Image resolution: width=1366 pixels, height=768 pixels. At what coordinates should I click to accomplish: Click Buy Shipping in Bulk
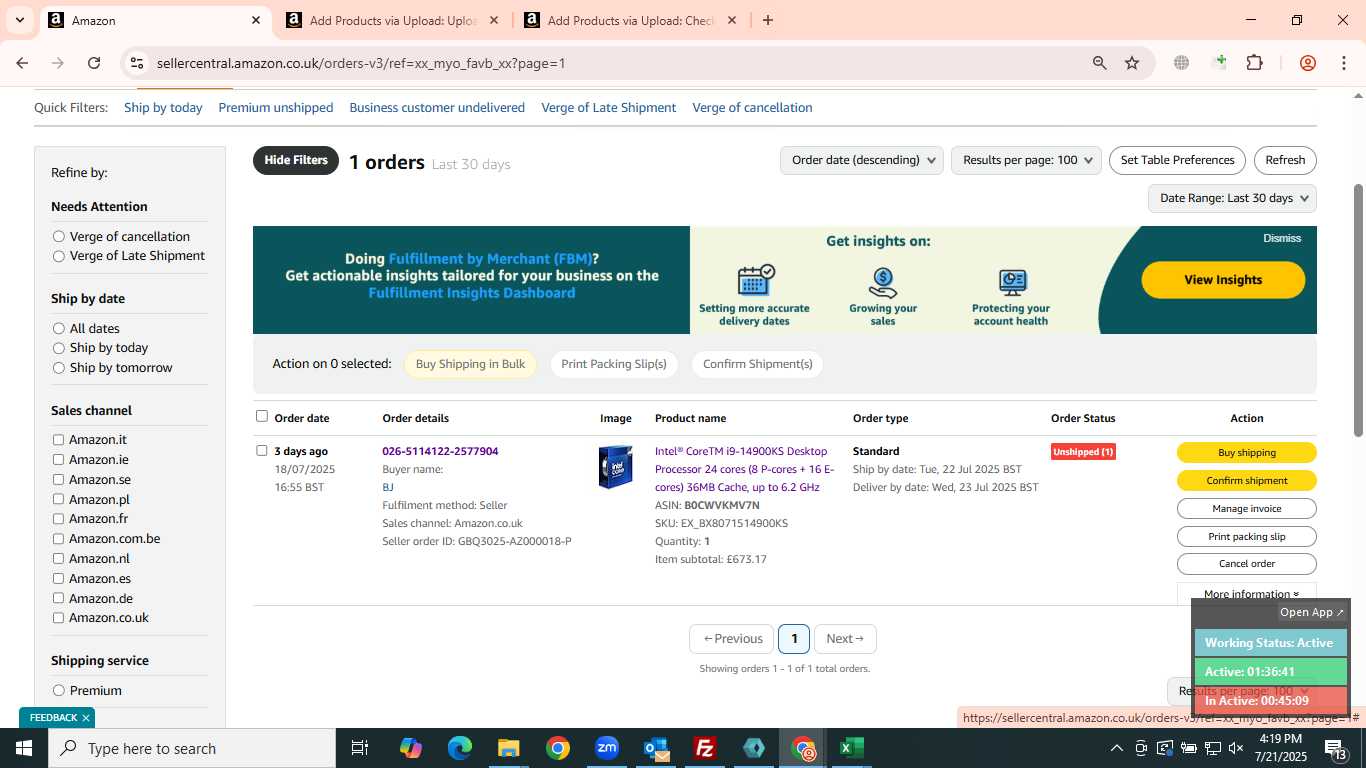[470, 364]
